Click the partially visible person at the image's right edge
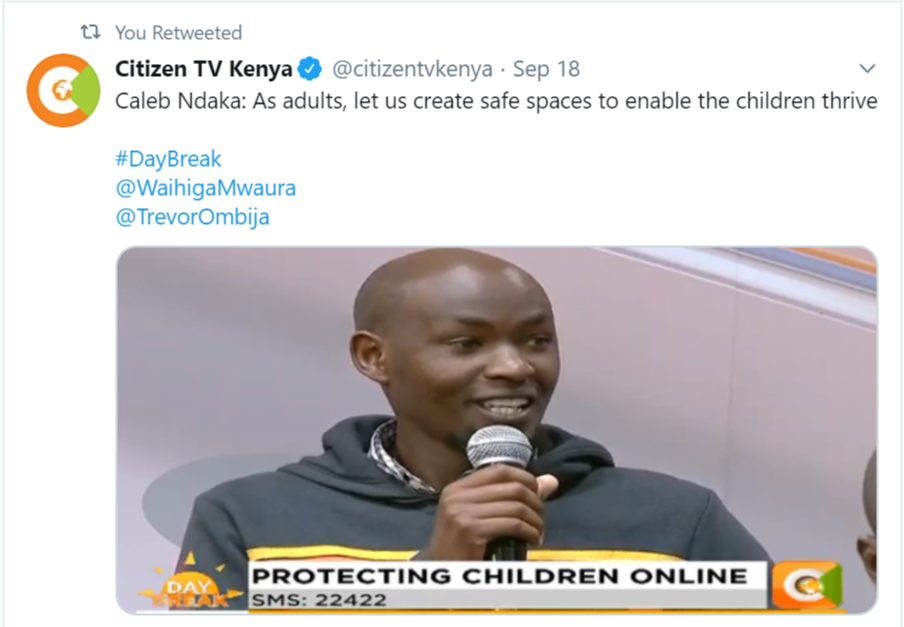This screenshot has height=627, width=904. point(867,519)
